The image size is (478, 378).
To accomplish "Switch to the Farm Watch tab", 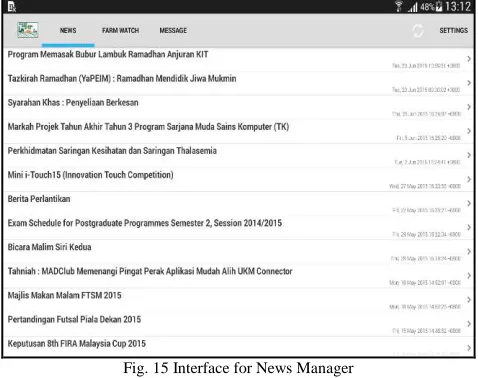I will 120,30.
